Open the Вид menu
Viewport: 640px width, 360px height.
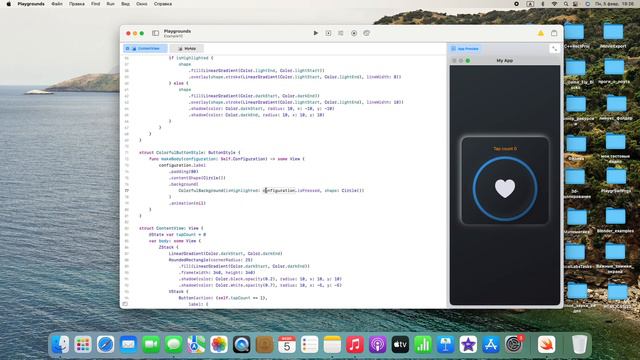click(125, 4)
